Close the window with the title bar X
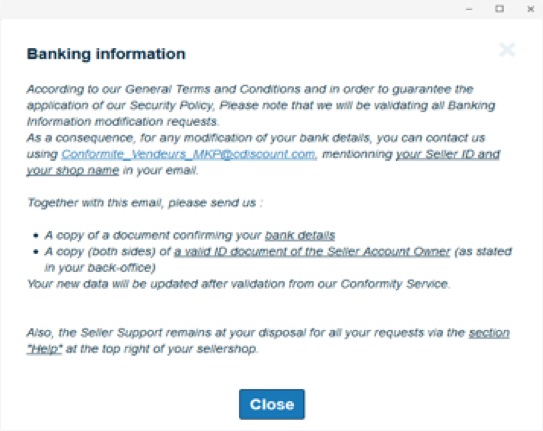Viewport: 543px width, 431px height. coord(530,9)
